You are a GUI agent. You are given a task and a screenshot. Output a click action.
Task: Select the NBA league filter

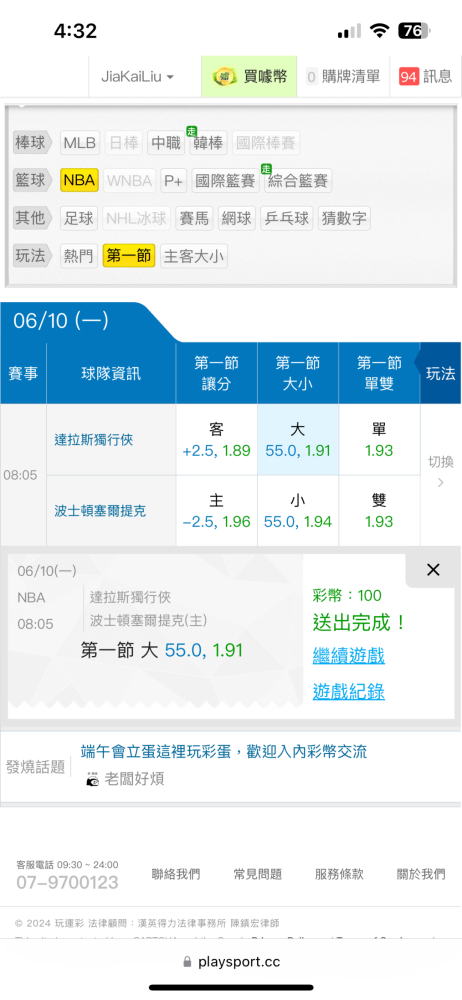click(80, 180)
